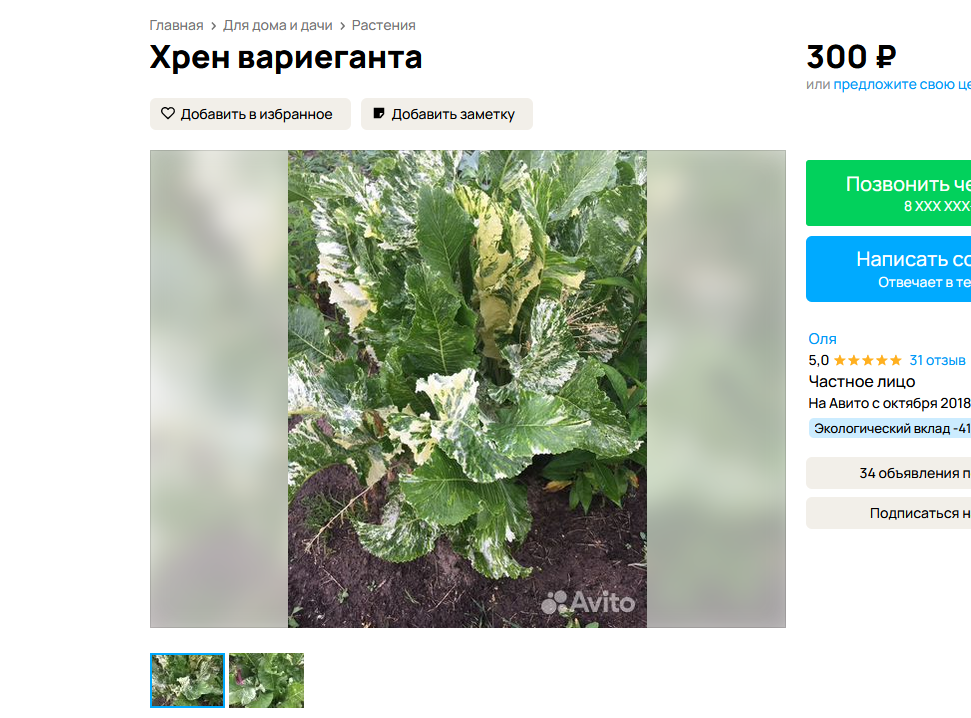Select the second photo thumbnail
The height and width of the screenshot is (718, 971).
[x=266, y=680]
